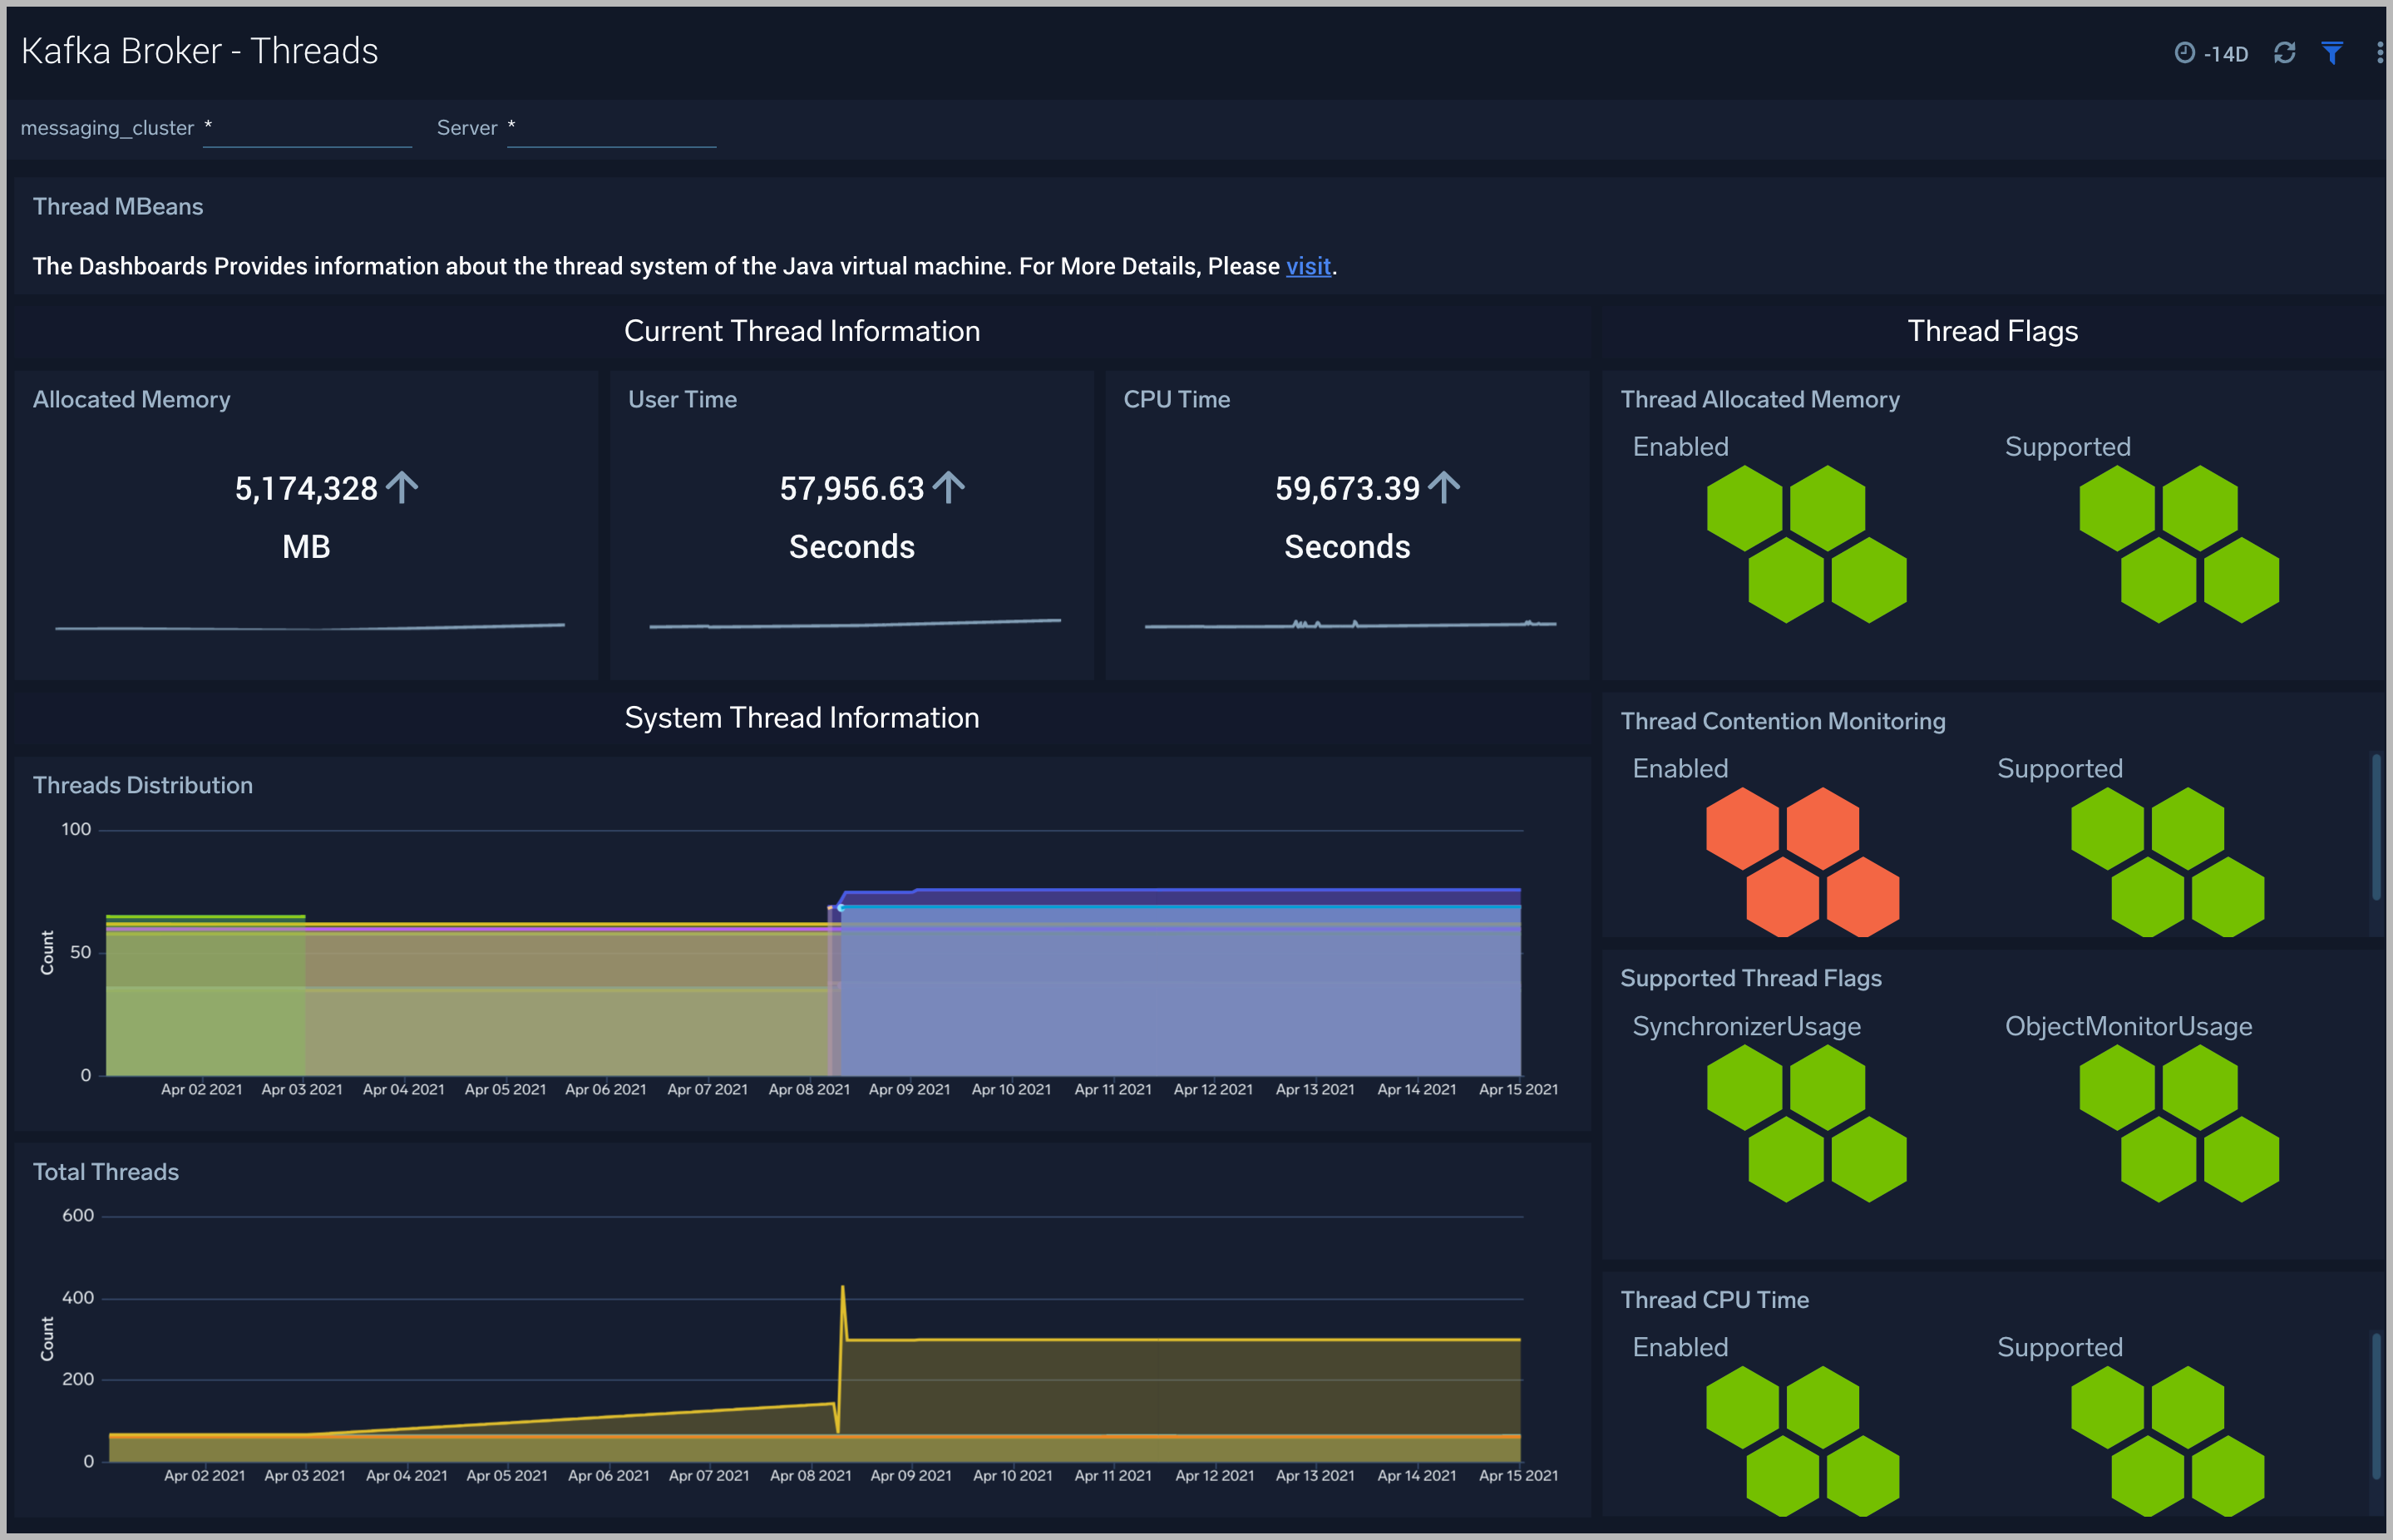The height and width of the screenshot is (1540, 2393).
Task: Open the three-dot options menu
Action: [2379, 52]
